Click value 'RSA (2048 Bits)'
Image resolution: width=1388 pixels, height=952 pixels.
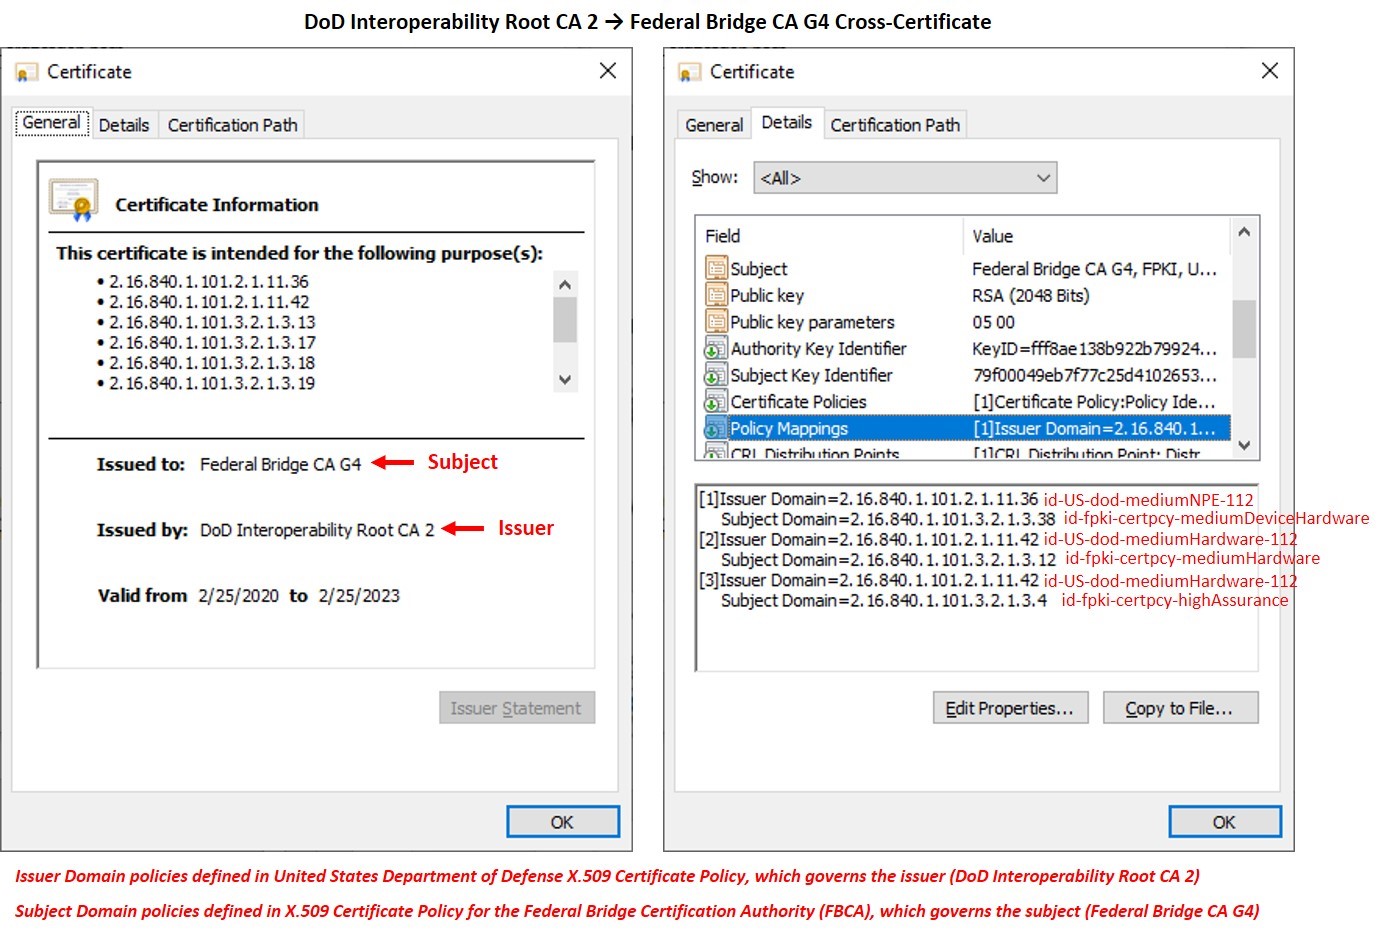(x=1030, y=295)
